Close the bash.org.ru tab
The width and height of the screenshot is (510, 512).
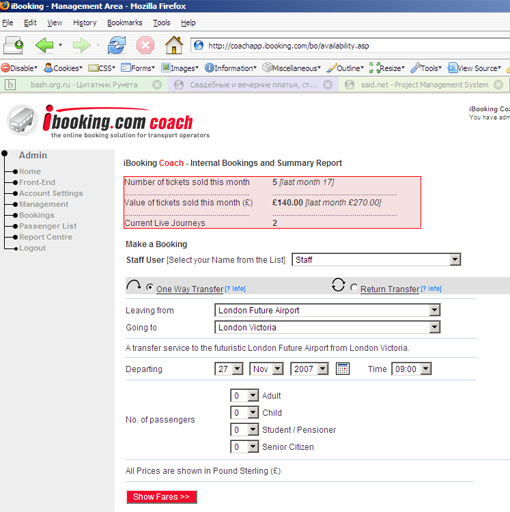pos(157,85)
